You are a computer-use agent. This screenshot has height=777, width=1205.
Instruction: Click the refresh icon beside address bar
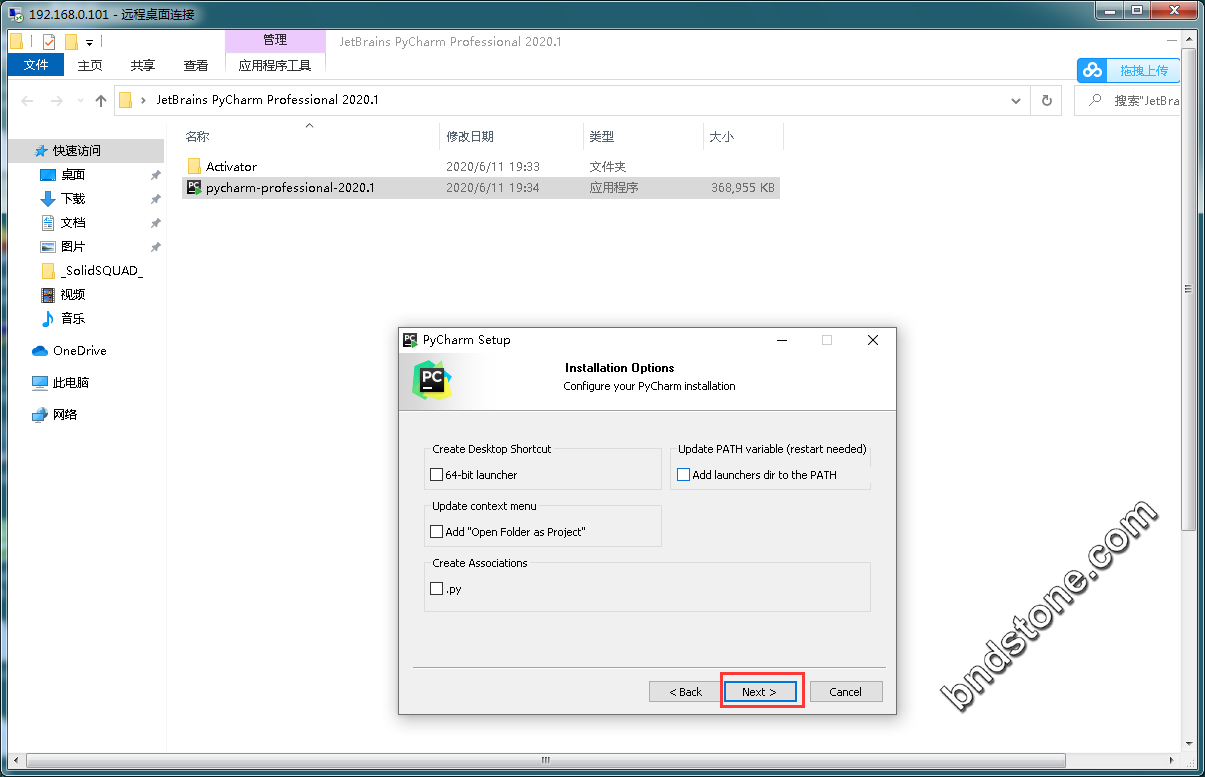click(x=1046, y=100)
